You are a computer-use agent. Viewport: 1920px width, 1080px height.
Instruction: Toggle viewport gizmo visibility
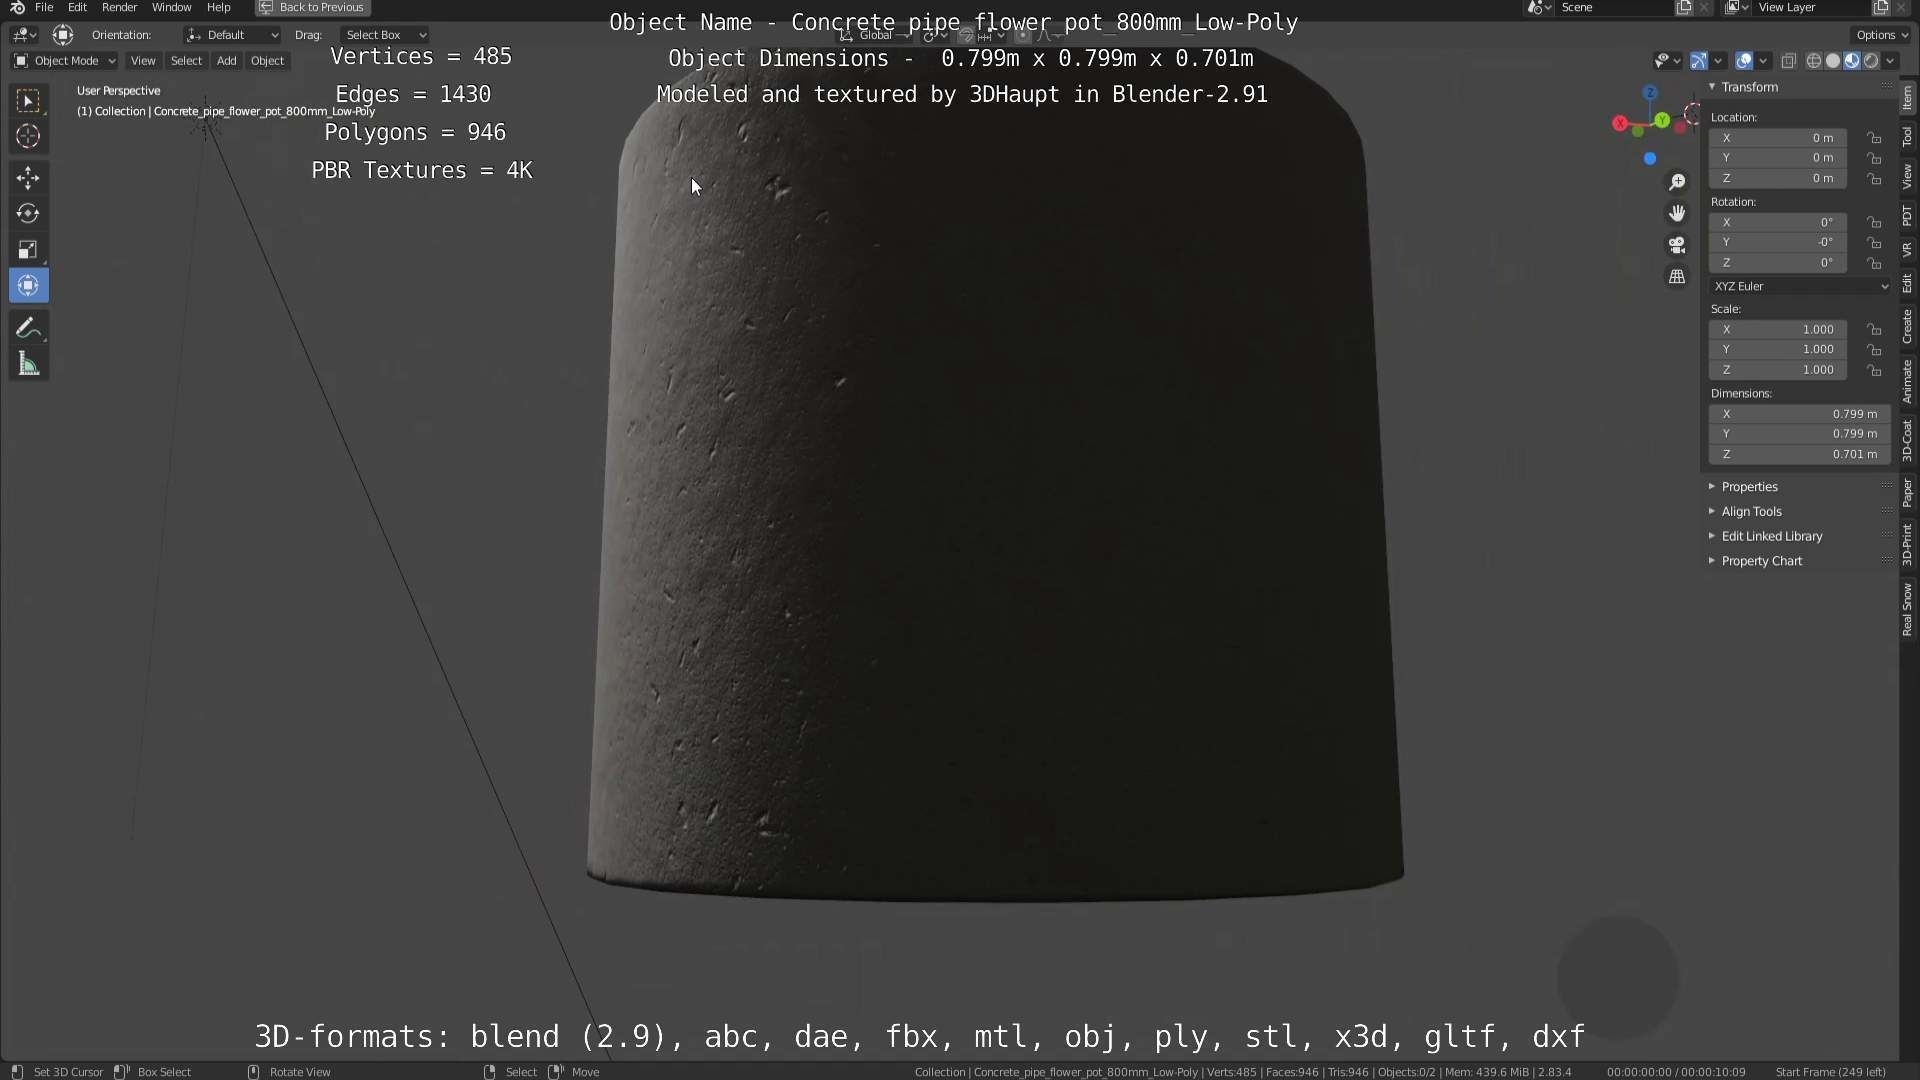point(1699,61)
